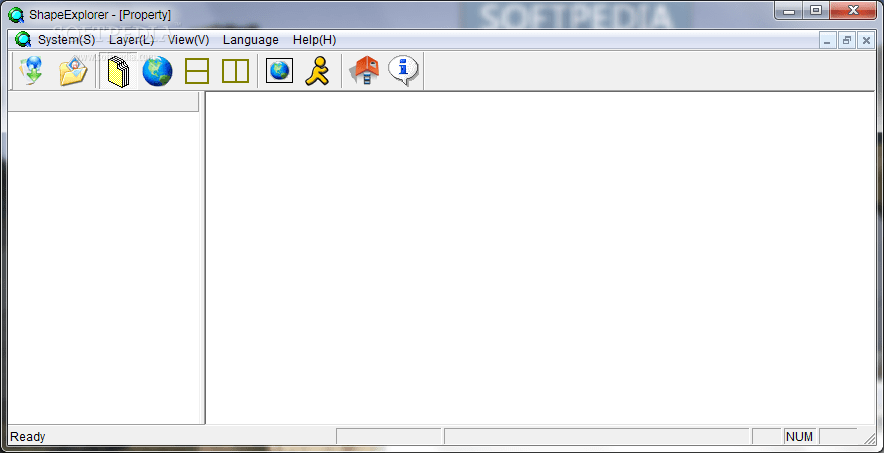Open the System(S) menu

point(67,40)
